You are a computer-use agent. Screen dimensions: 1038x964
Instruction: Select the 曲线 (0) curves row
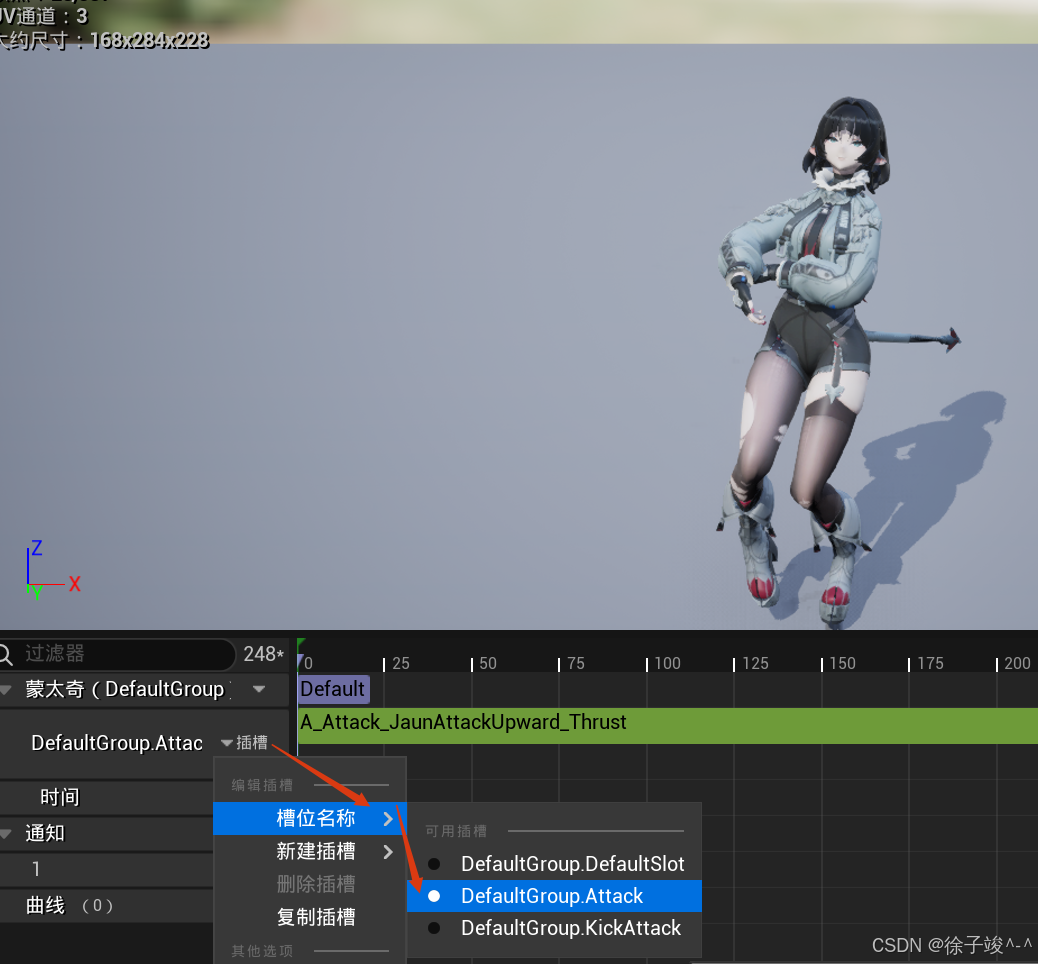click(x=107, y=905)
